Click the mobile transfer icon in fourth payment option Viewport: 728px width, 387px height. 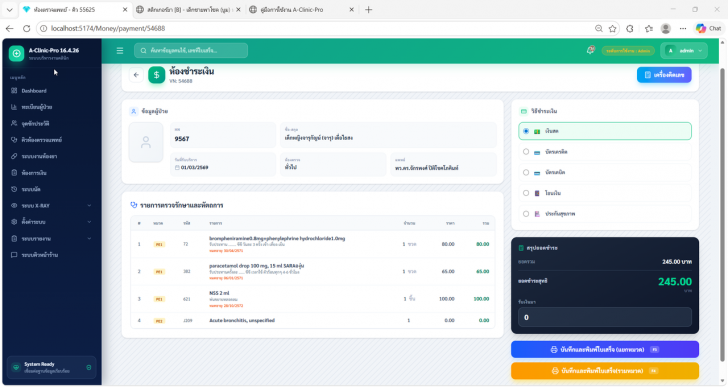click(537, 193)
